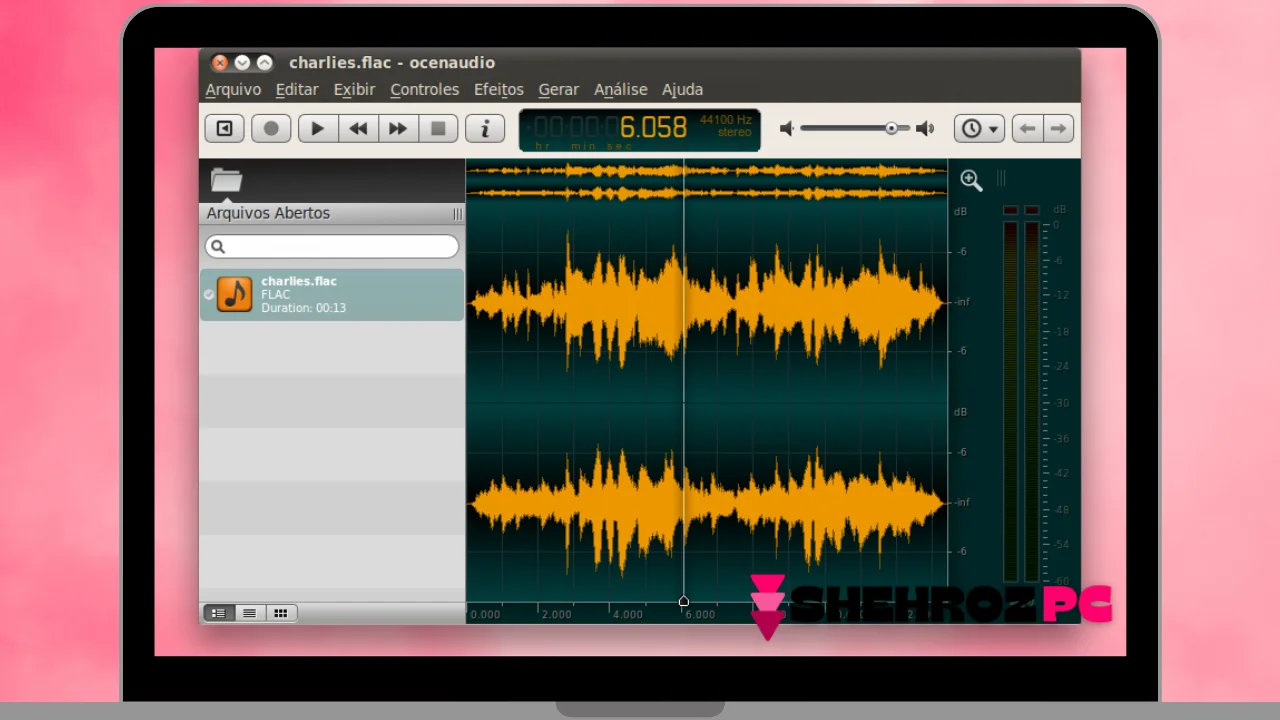Click the 44100 Hz stereo label
This screenshot has height=720, width=1280.
pos(726,126)
